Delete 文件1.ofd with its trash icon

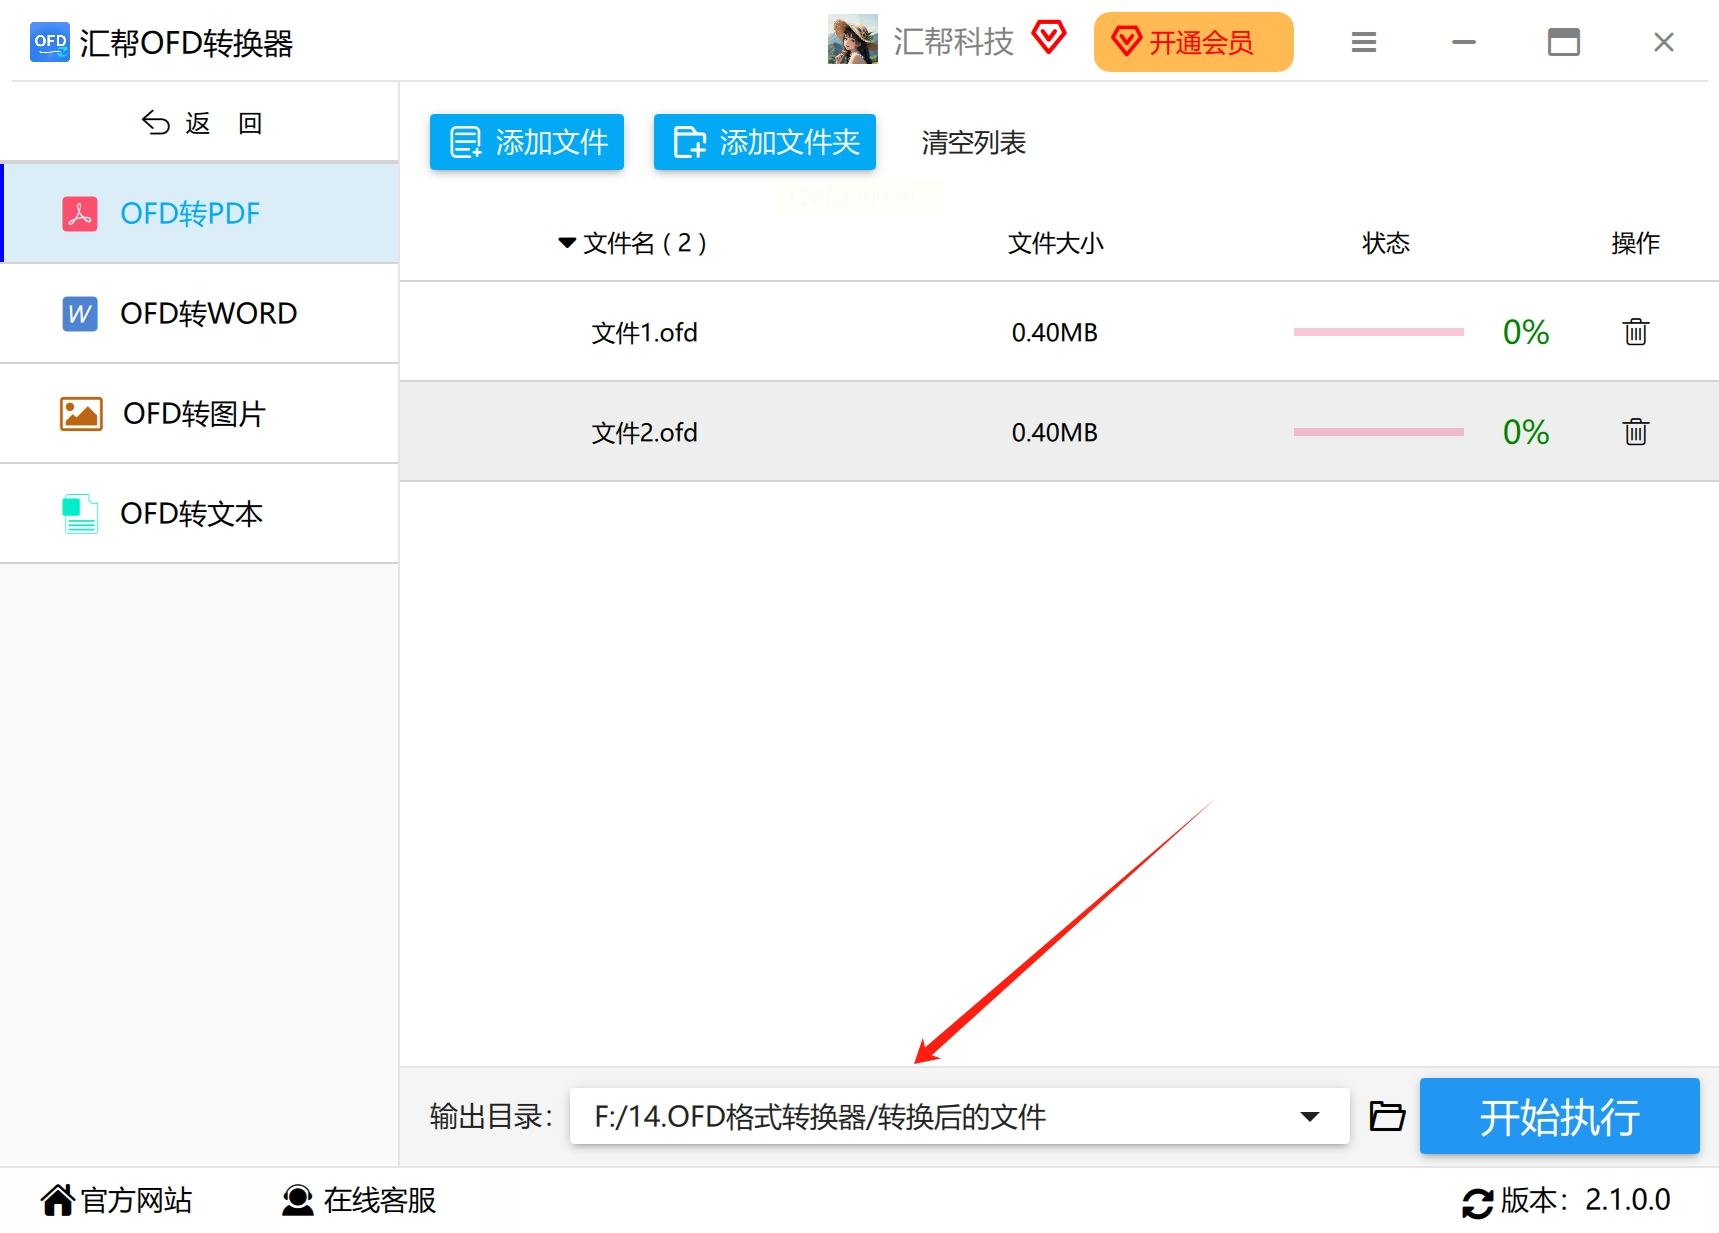1635,332
